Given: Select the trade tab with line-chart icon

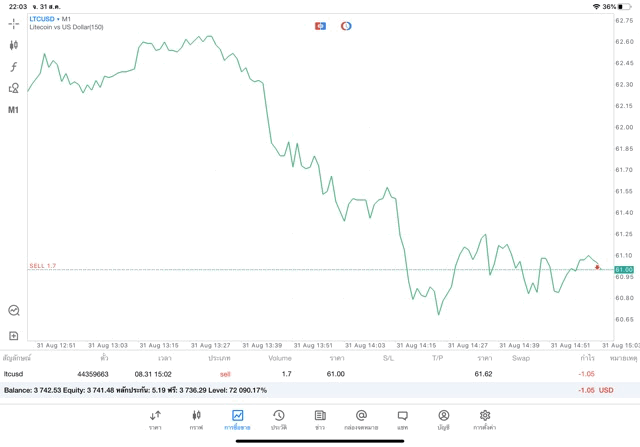Looking at the screenshot, I should click(237, 419).
